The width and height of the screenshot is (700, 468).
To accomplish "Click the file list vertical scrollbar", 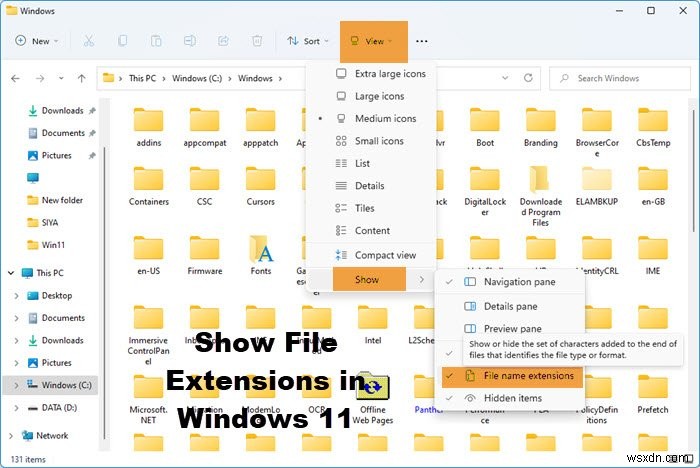I will pyautogui.click(x=693, y=171).
